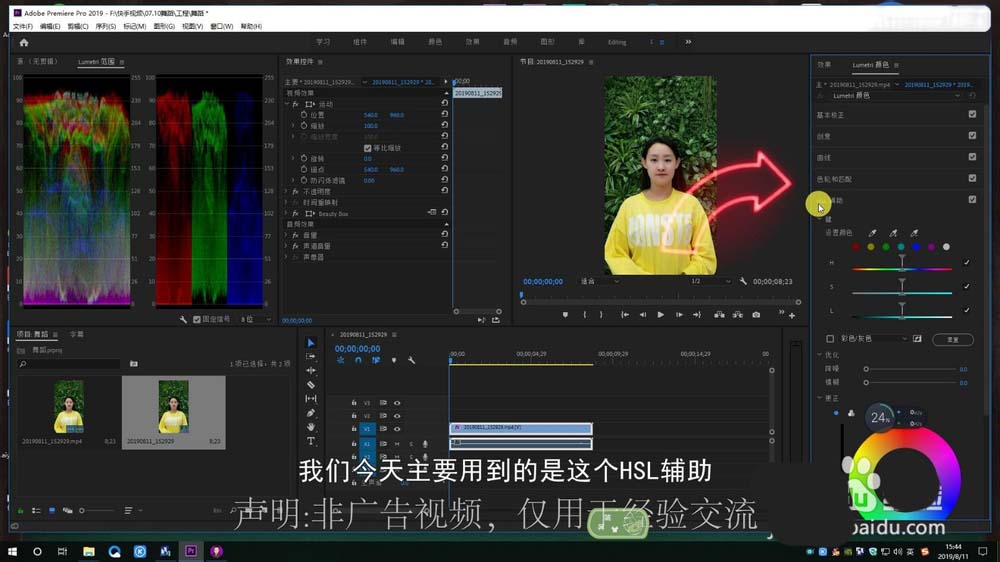
Task: Expand the Channel Volume effect
Action: [x=286, y=246]
